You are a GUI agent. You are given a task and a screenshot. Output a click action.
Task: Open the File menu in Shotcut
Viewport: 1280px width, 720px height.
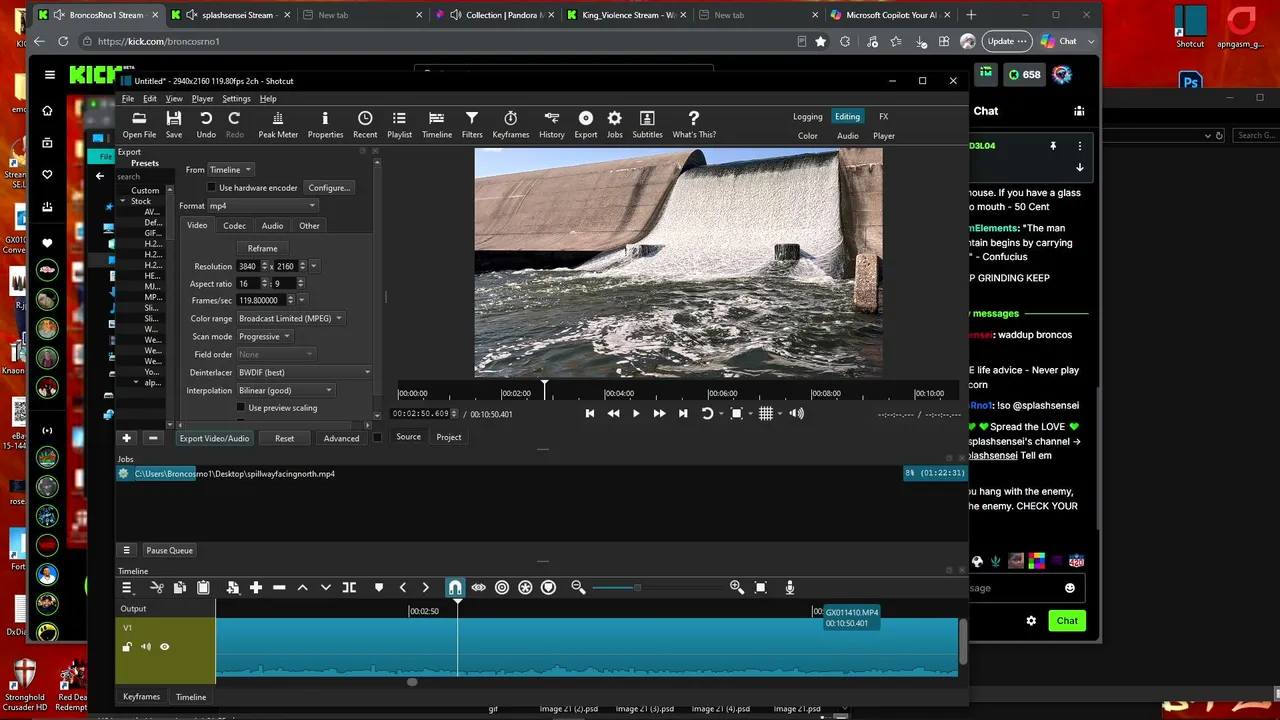click(128, 99)
